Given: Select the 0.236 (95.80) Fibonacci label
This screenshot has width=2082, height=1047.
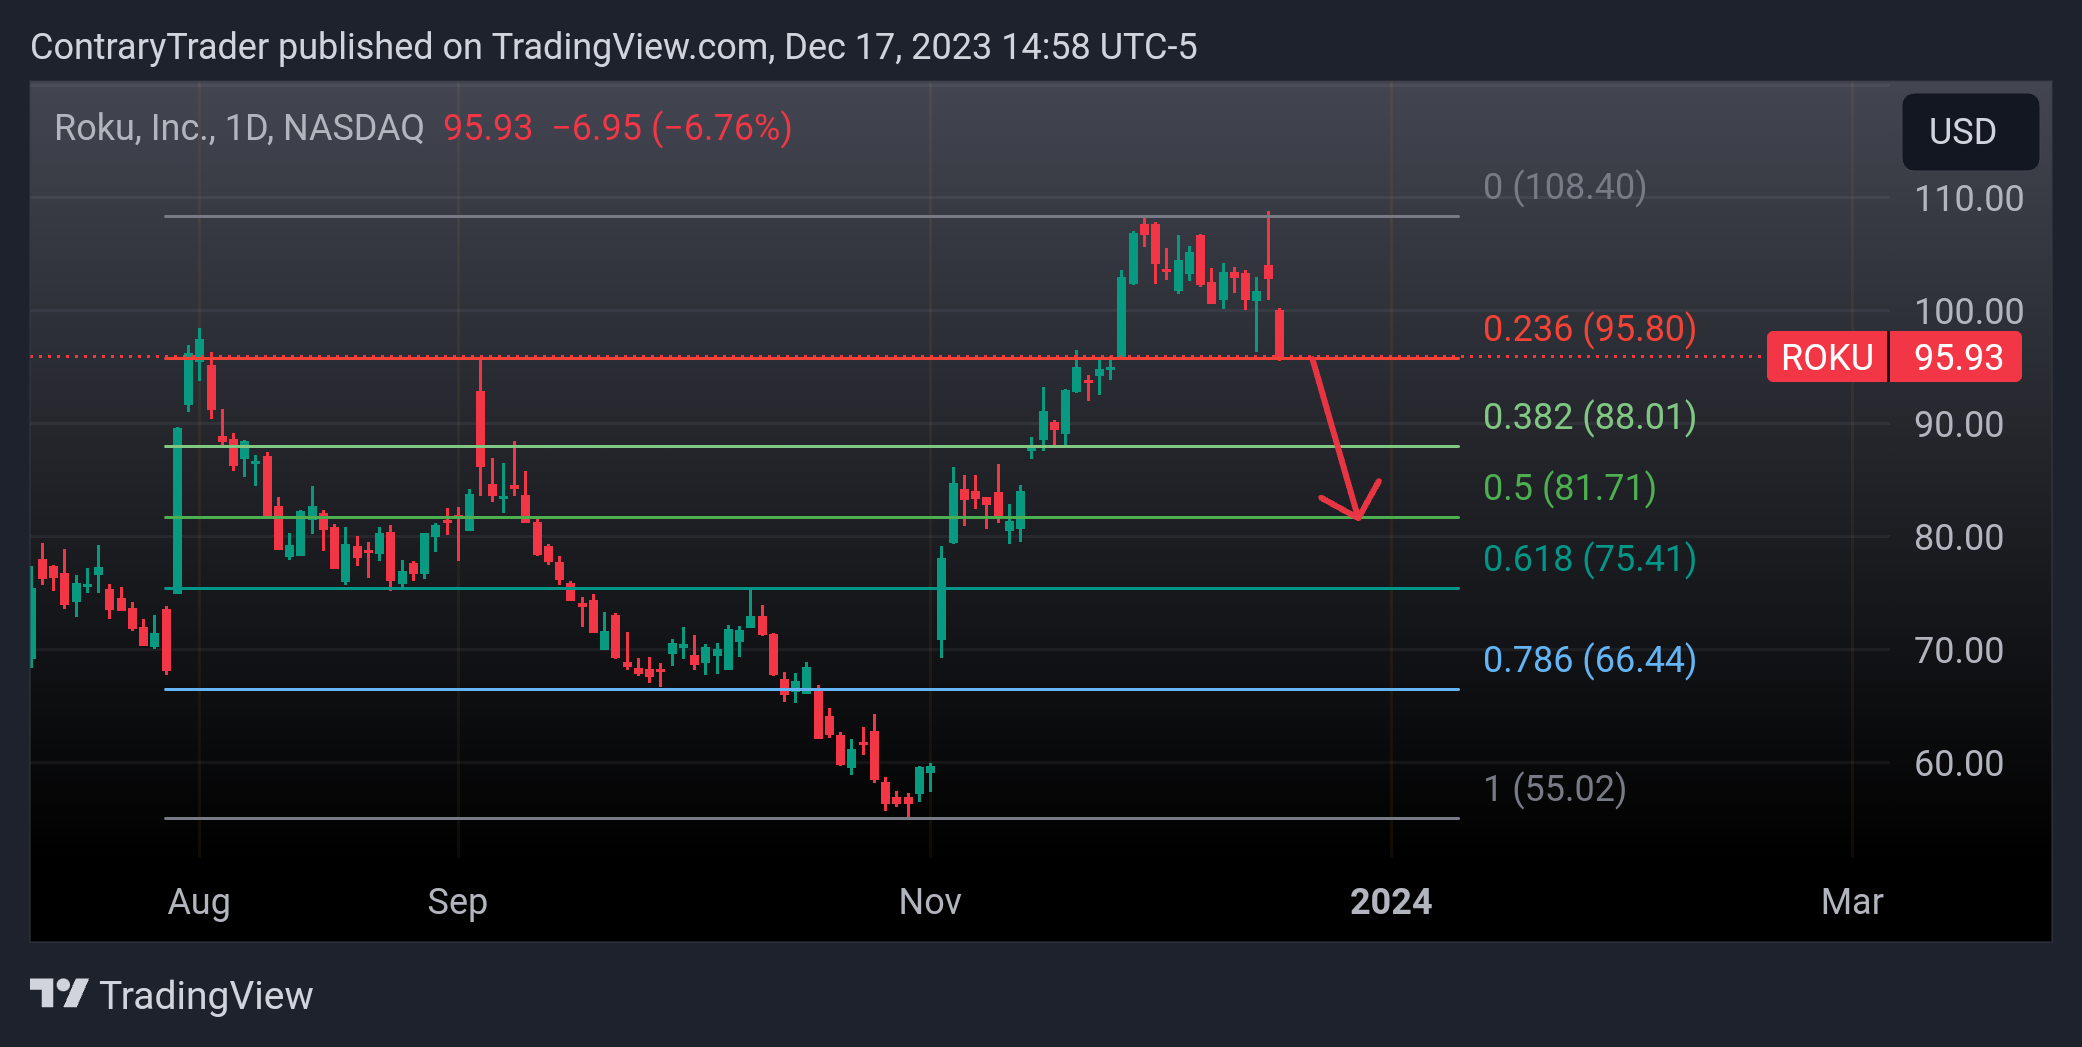Looking at the screenshot, I should pyautogui.click(x=1589, y=328).
